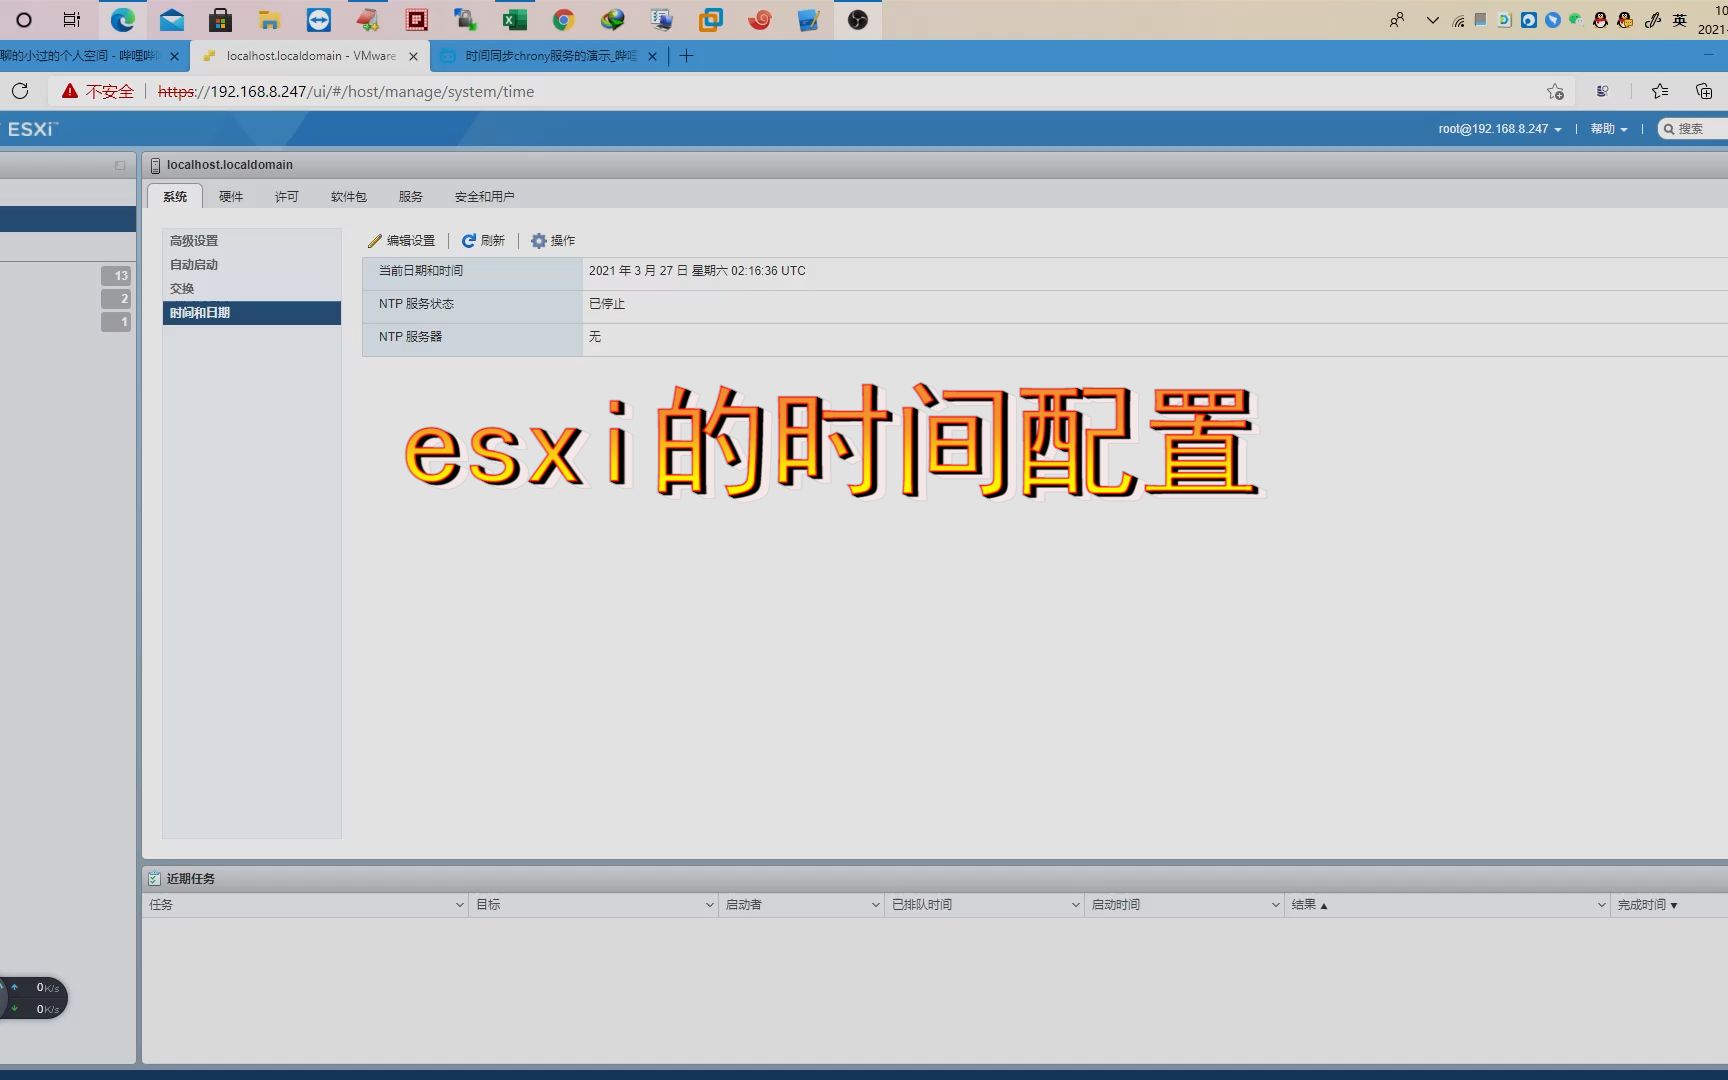Click the 刷新 (Refresh) button
The width and height of the screenshot is (1728, 1080).
point(483,241)
